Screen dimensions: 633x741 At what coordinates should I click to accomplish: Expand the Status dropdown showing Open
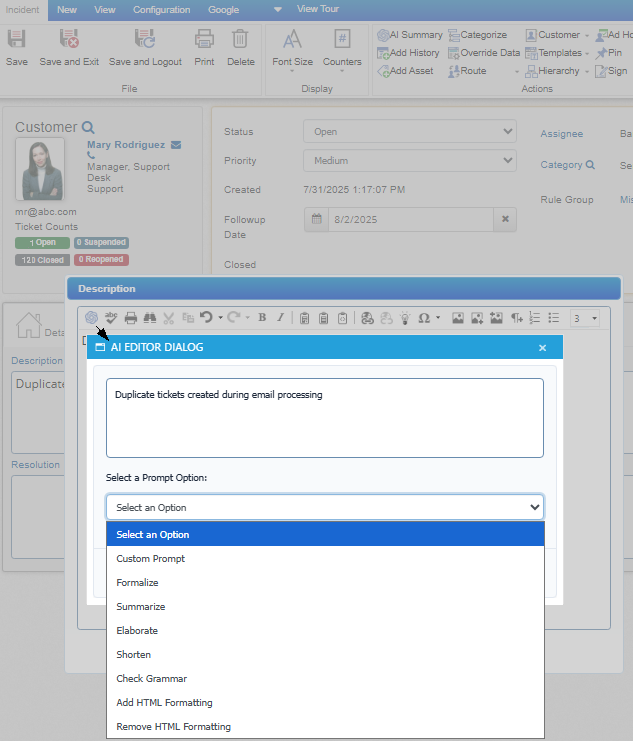pos(410,131)
